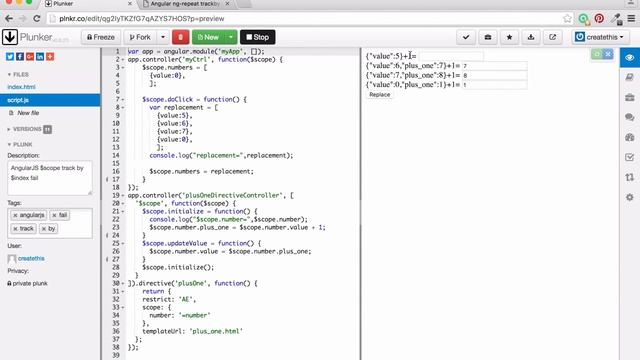Open the index.html file

coord(21,87)
